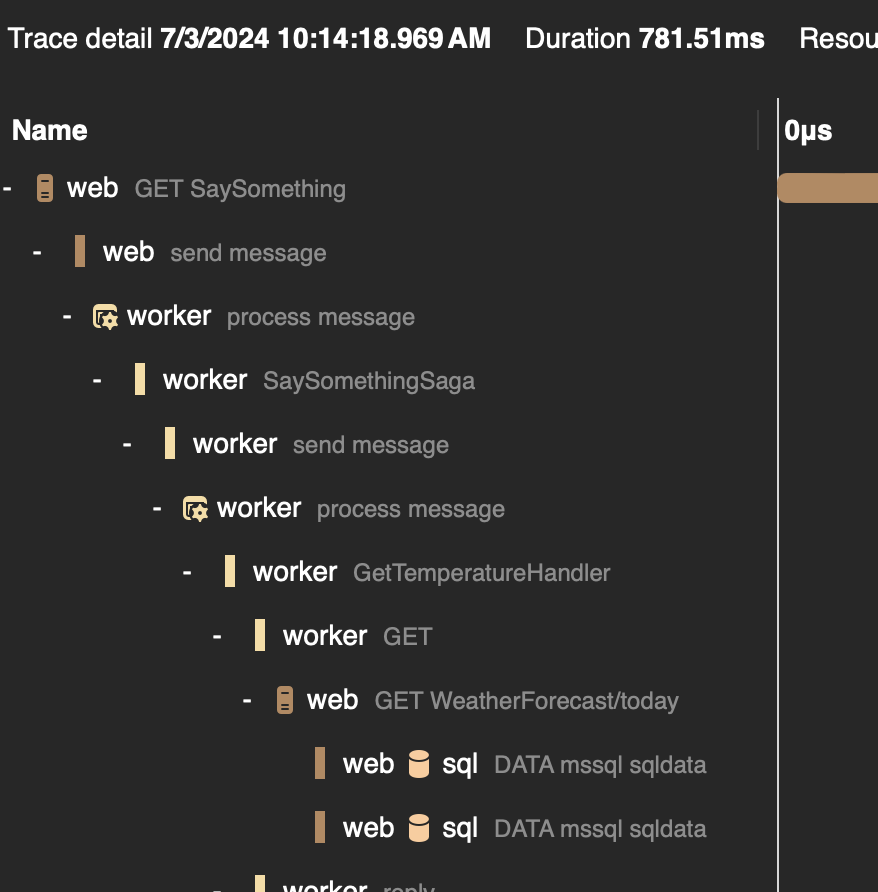Collapse the web GET WeatherForecast/today span
This screenshot has width=878, height=892.
pyautogui.click(x=247, y=700)
